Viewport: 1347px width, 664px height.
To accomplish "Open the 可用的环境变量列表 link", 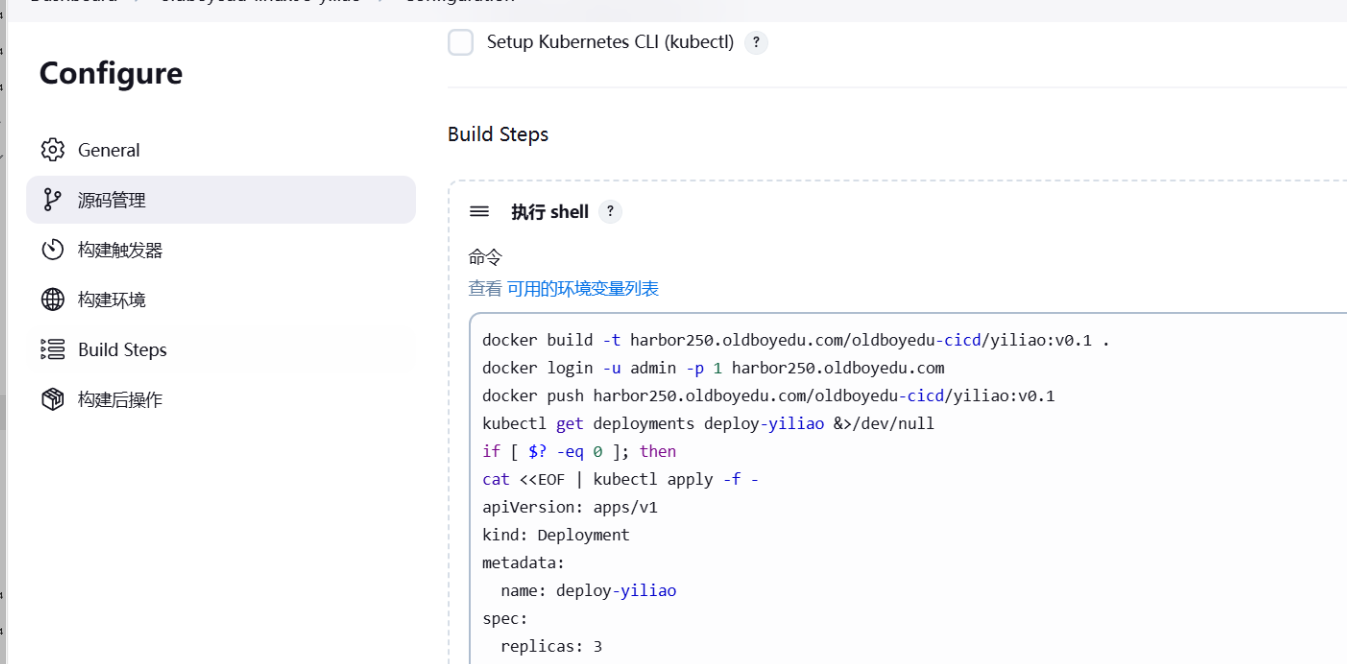I will tap(582, 289).
